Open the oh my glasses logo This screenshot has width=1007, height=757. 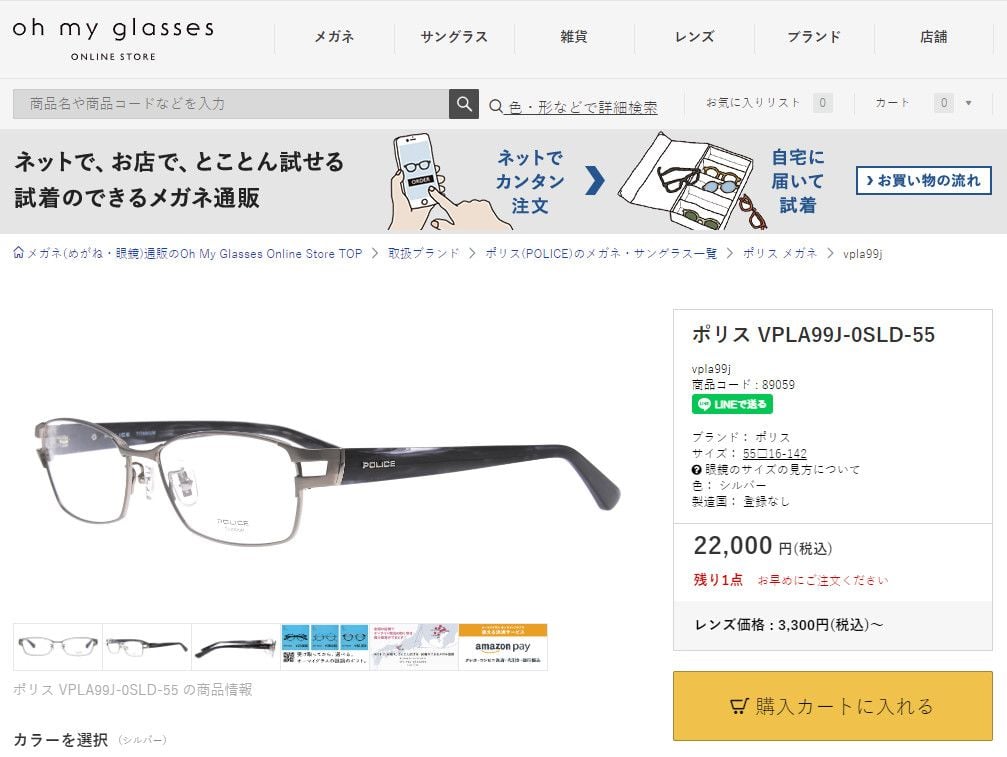(113, 39)
